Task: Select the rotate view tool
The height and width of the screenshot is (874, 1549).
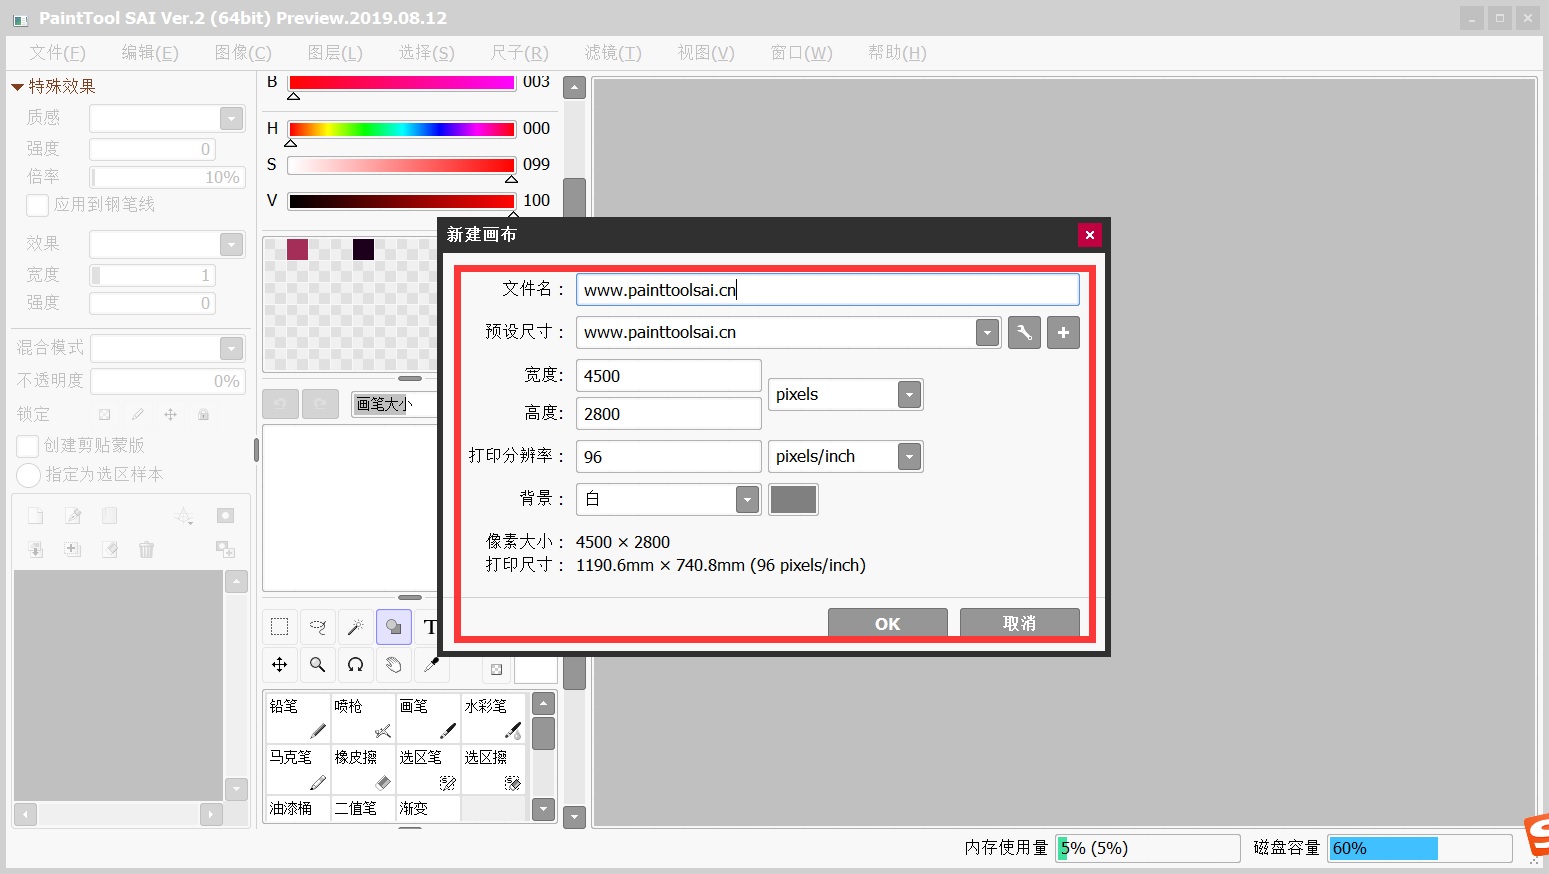Action: click(356, 664)
